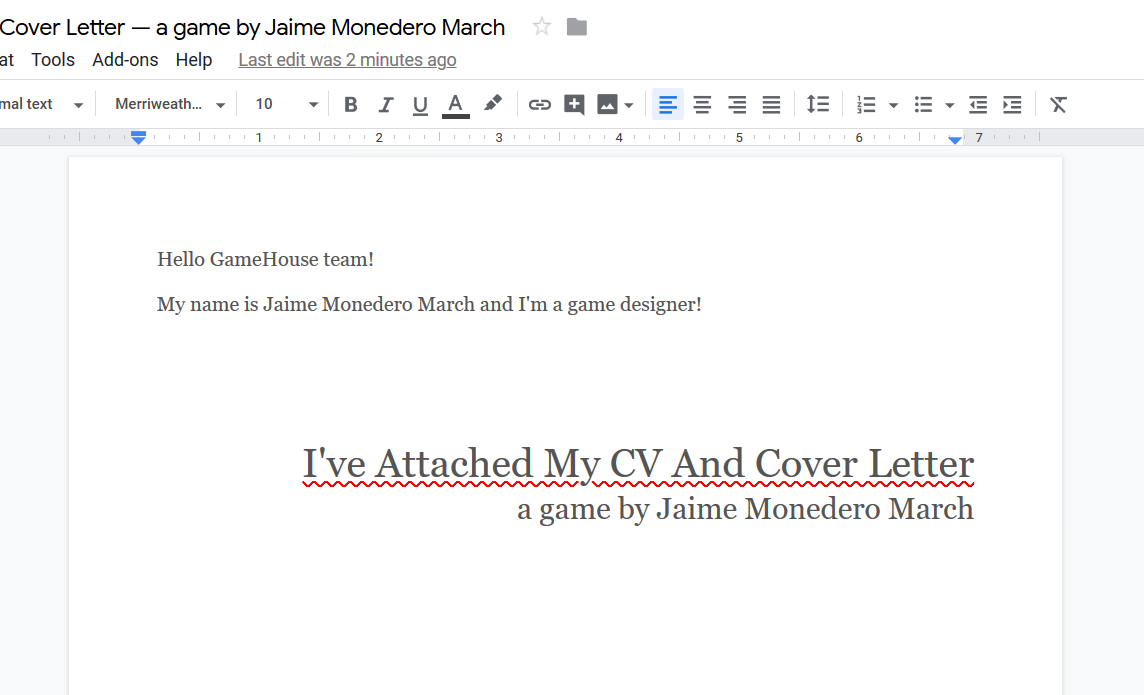Open the Tools menu

[x=53, y=60]
